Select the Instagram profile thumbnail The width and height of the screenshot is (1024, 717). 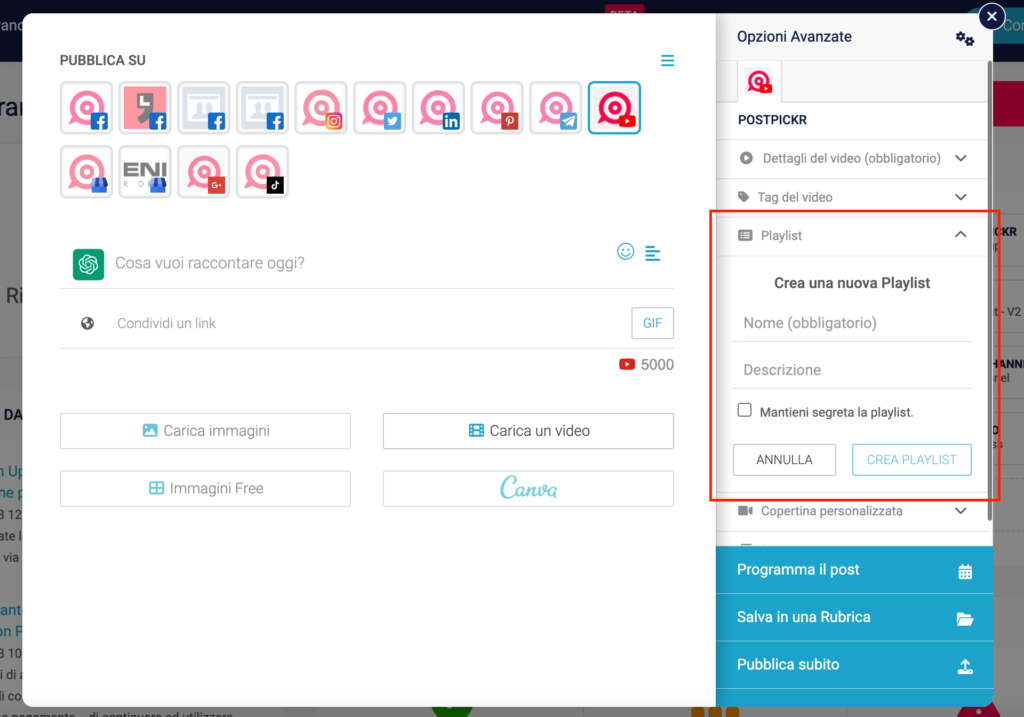tap(322, 108)
